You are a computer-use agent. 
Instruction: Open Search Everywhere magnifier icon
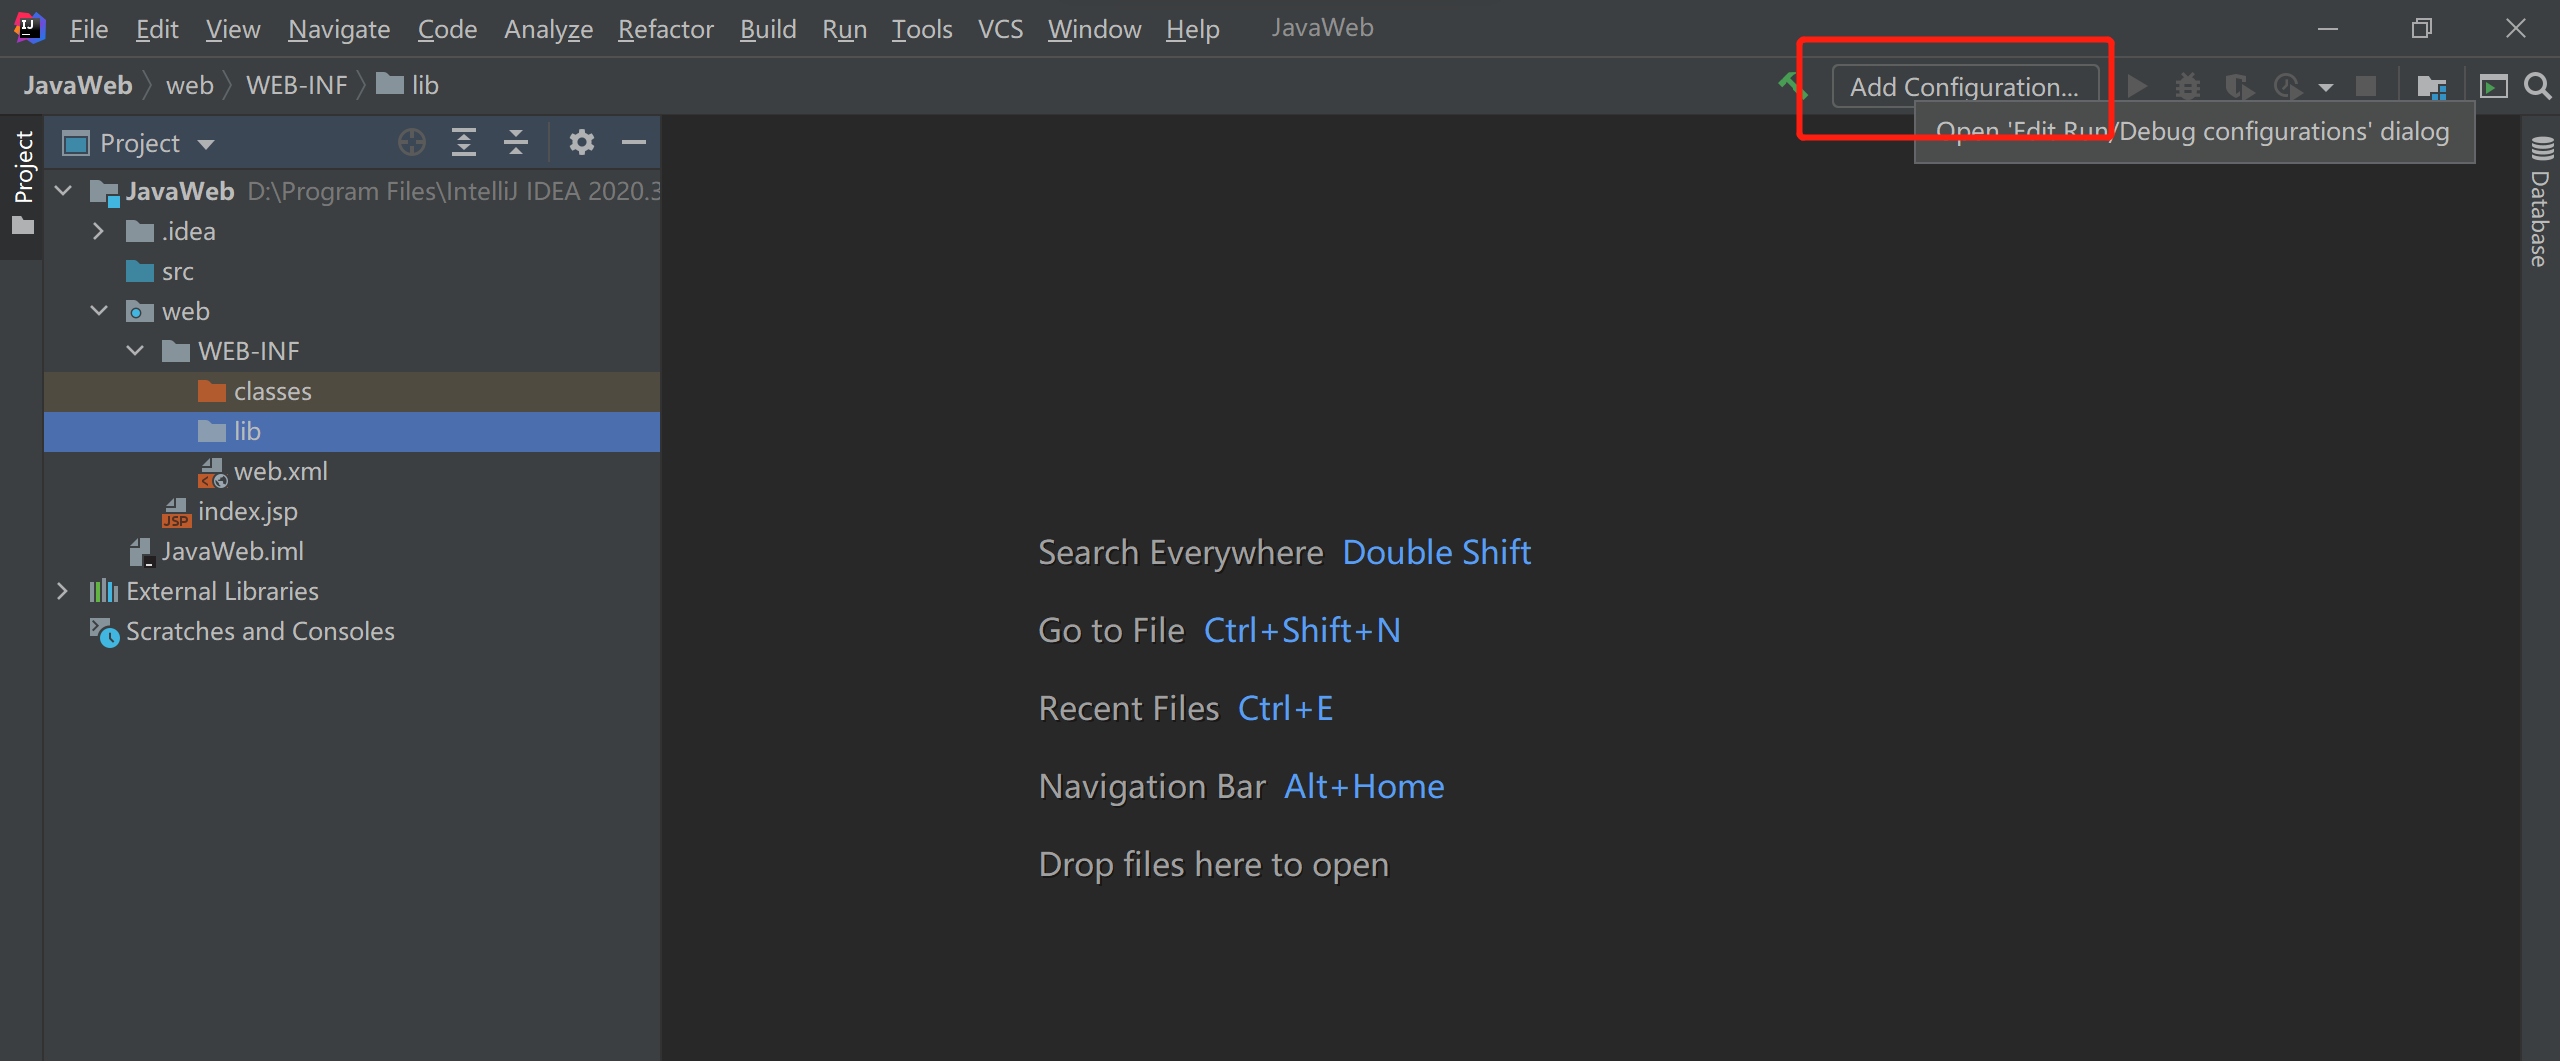[x=2538, y=86]
